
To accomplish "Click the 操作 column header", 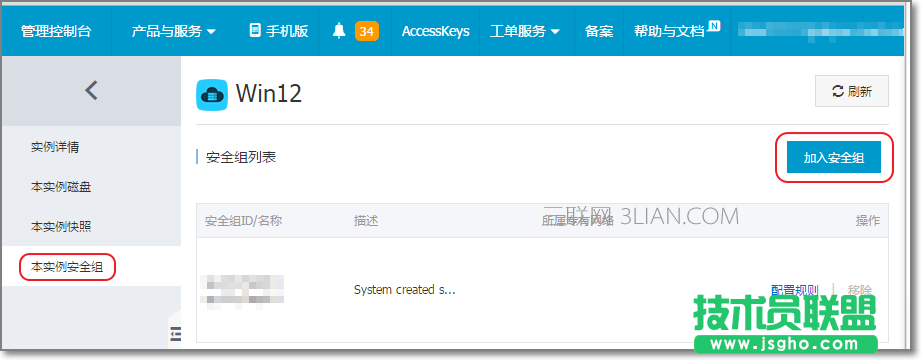I will coord(868,221).
